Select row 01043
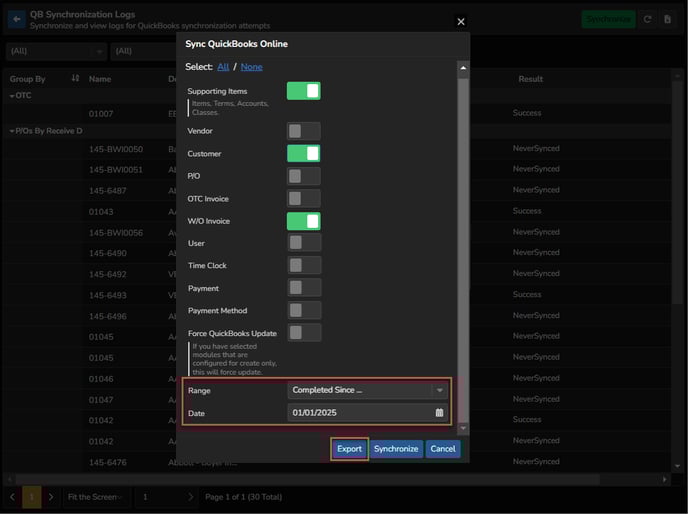This screenshot has height=514, width=688. pos(101,212)
